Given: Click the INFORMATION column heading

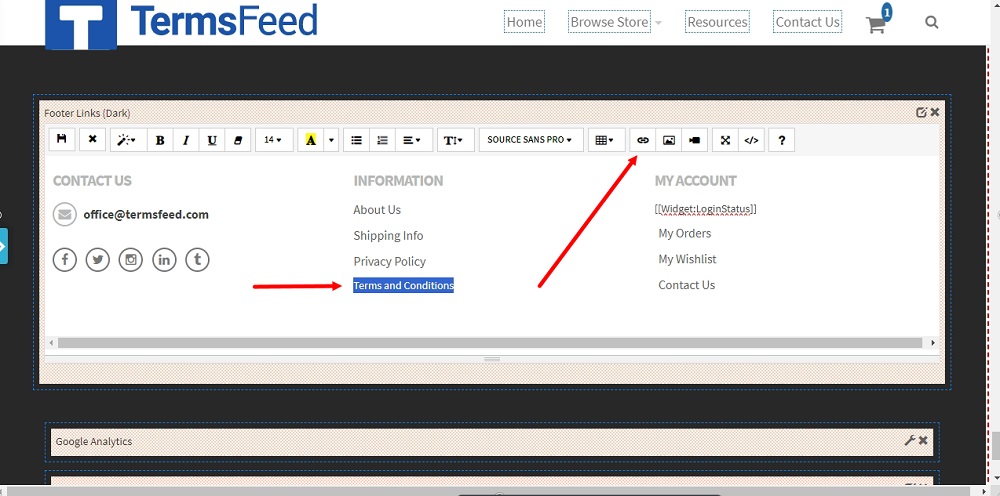Looking at the screenshot, I should 398,181.
